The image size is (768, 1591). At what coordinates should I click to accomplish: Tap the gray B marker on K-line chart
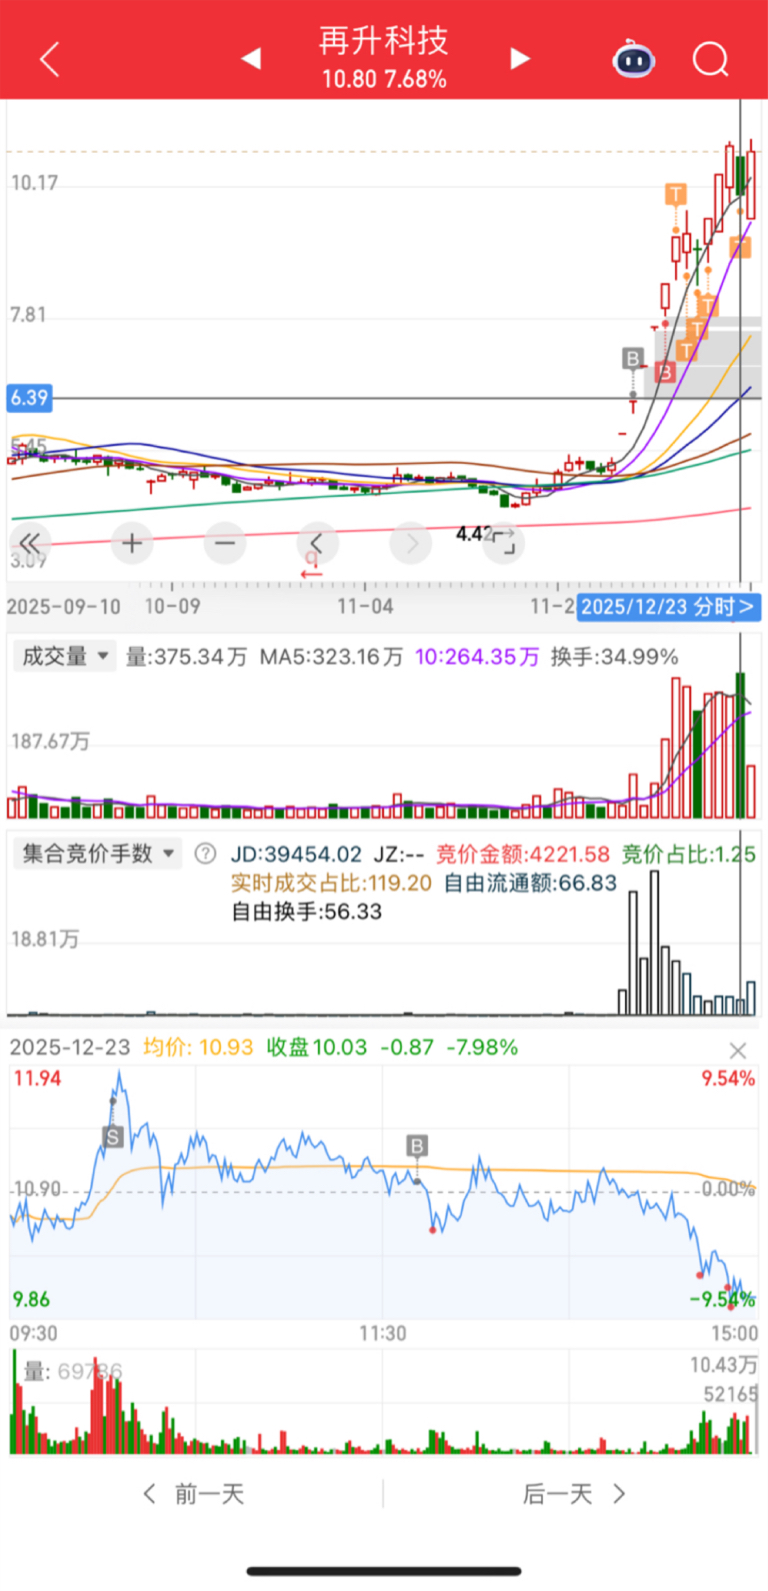click(x=632, y=358)
